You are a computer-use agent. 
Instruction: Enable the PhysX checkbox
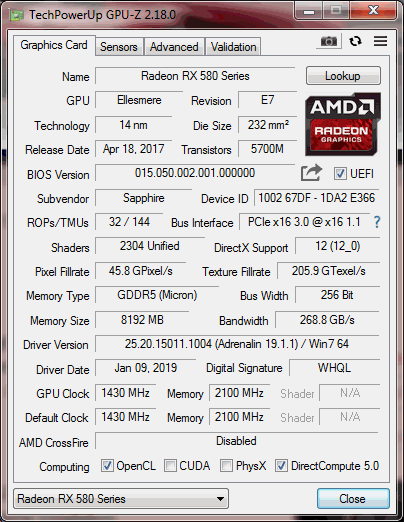(226, 466)
